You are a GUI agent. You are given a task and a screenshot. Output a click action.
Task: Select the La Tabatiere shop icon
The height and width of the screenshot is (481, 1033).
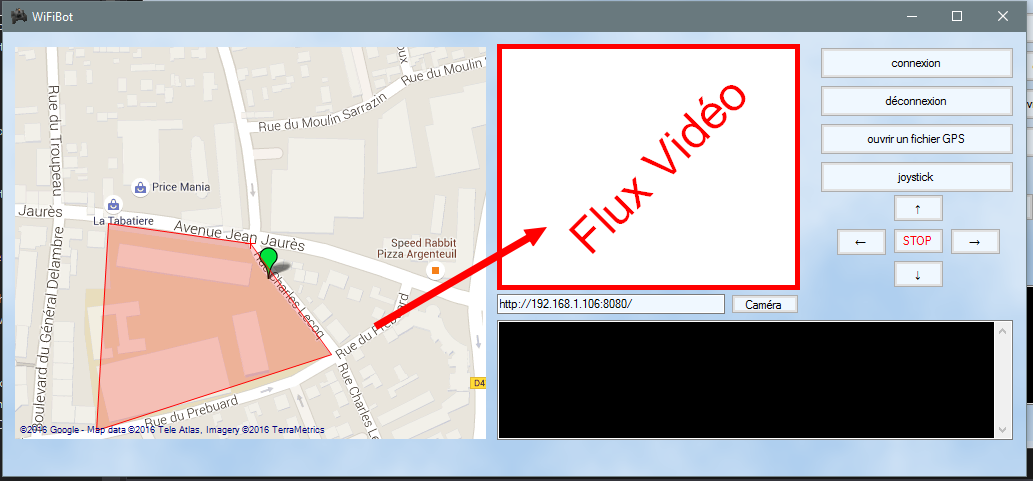click(114, 204)
